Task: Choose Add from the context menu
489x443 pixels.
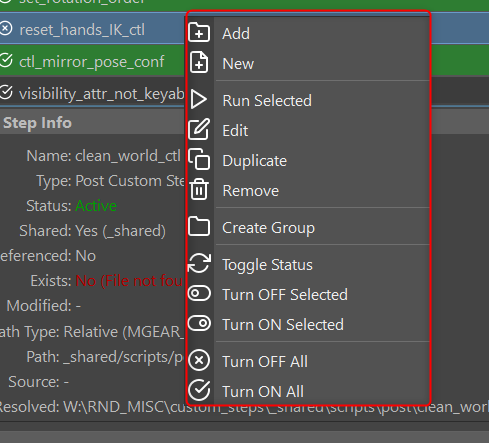Action: (308, 33)
